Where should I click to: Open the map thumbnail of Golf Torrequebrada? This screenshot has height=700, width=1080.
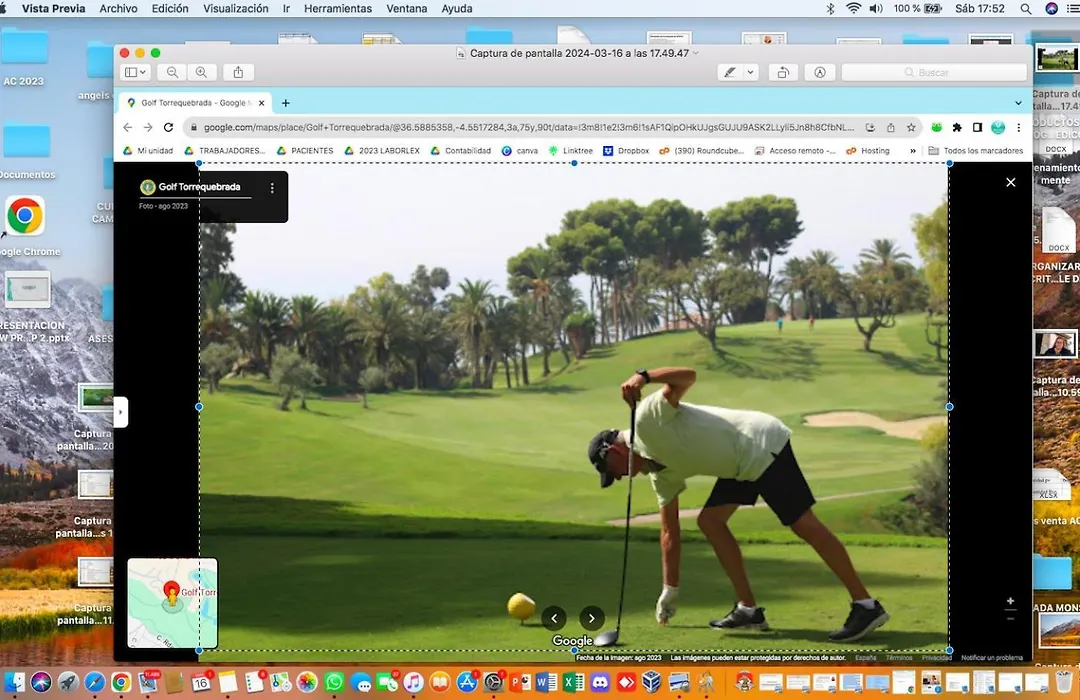pyautogui.click(x=172, y=603)
